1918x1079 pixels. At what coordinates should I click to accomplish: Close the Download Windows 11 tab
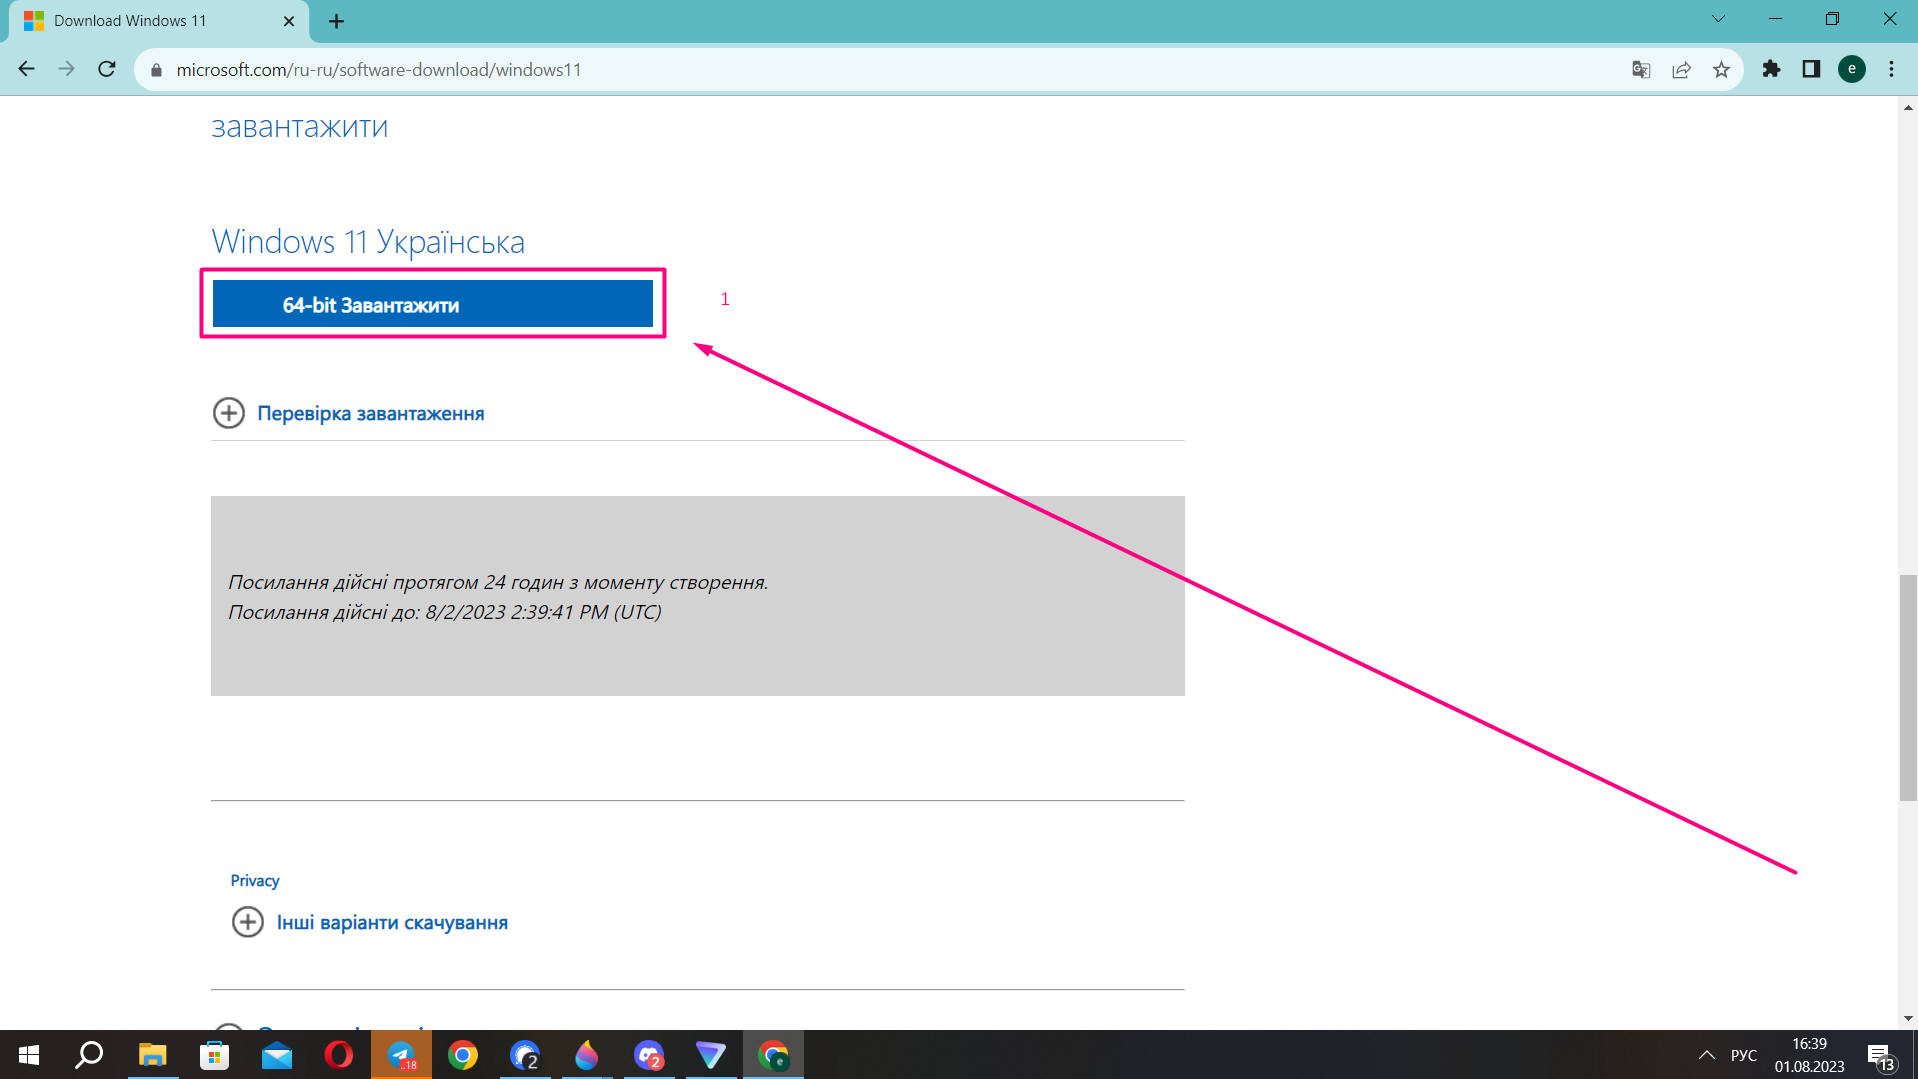(289, 21)
